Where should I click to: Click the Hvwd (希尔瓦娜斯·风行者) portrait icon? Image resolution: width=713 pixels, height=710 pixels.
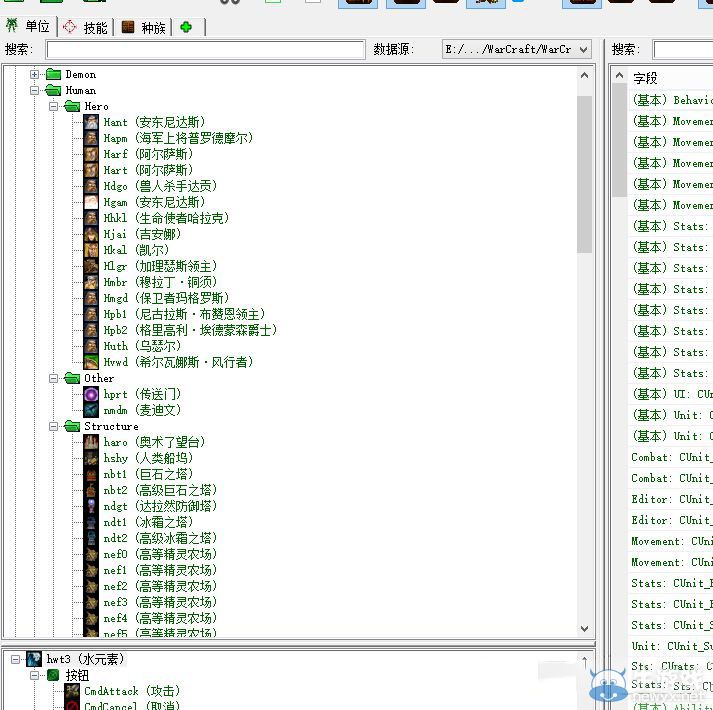pos(91,362)
